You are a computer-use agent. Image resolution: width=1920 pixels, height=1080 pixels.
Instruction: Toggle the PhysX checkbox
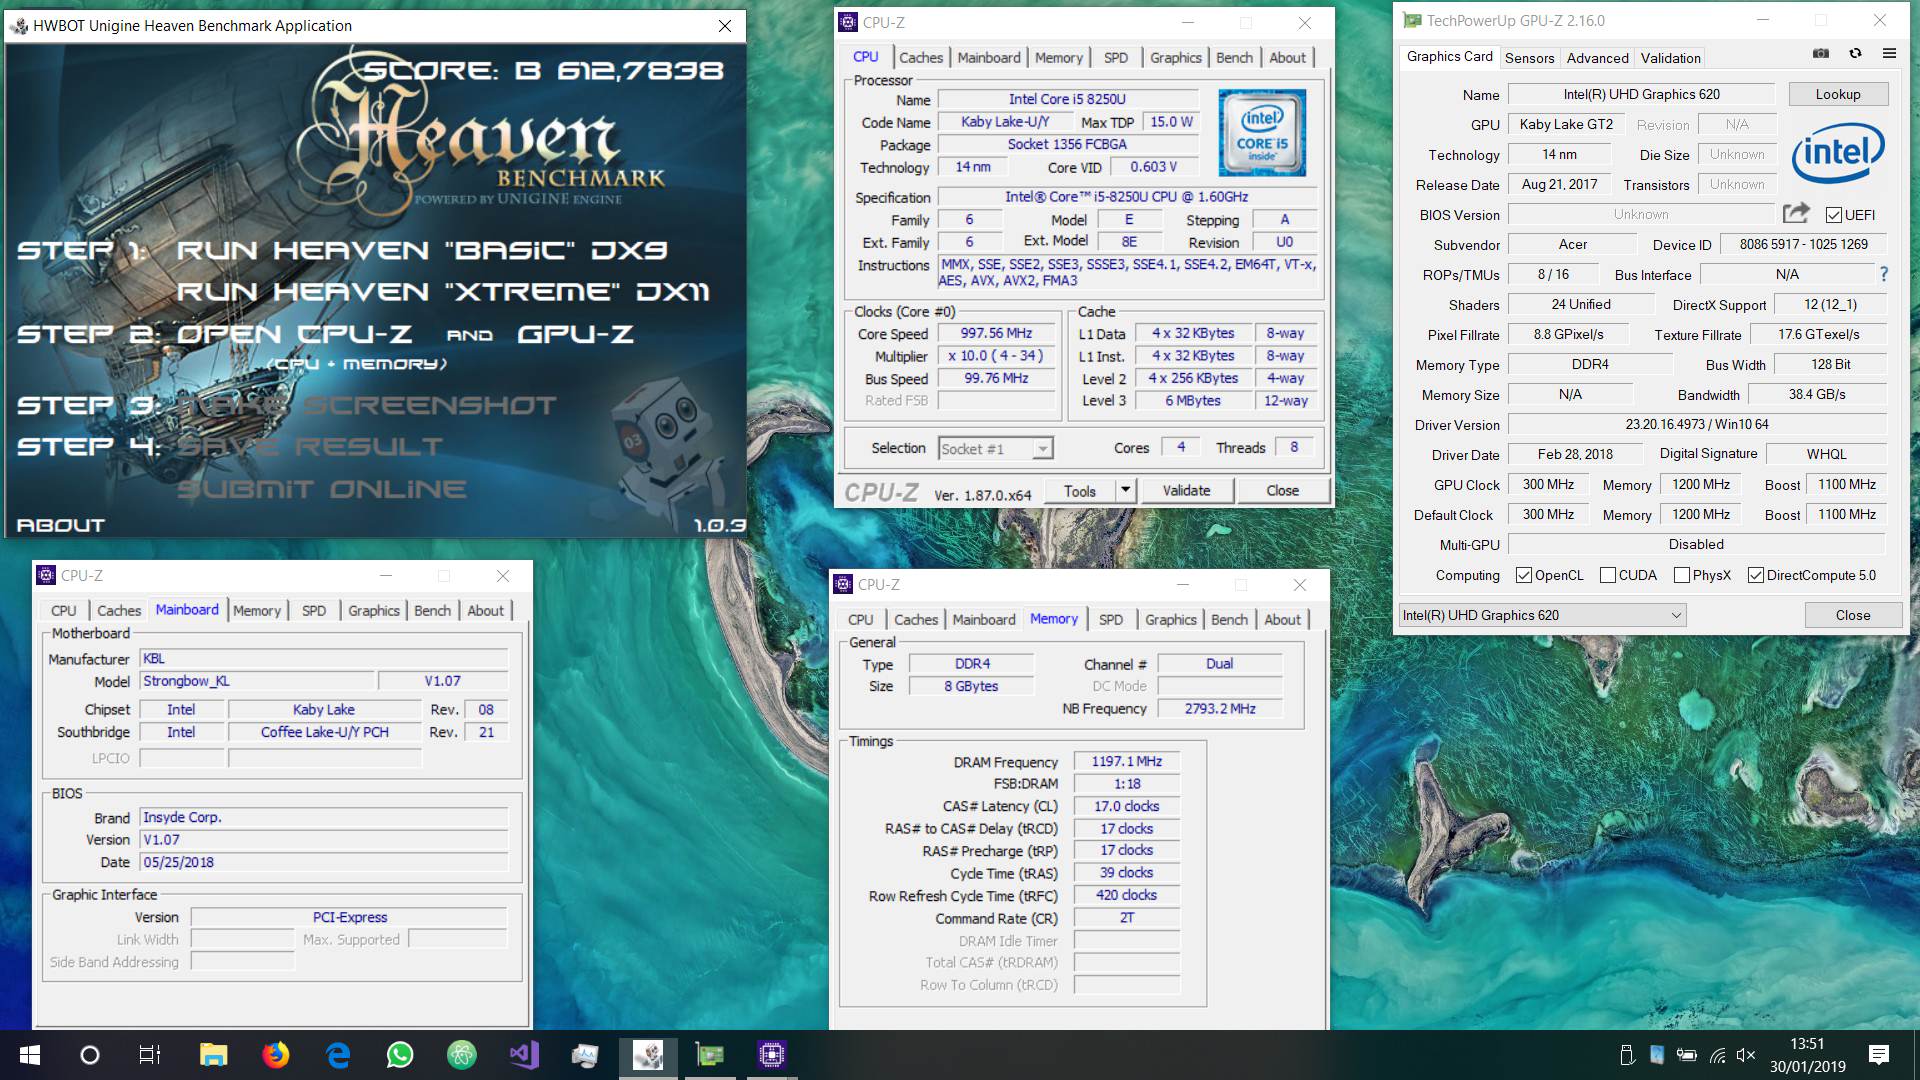pyautogui.click(x=1682, y=575)
